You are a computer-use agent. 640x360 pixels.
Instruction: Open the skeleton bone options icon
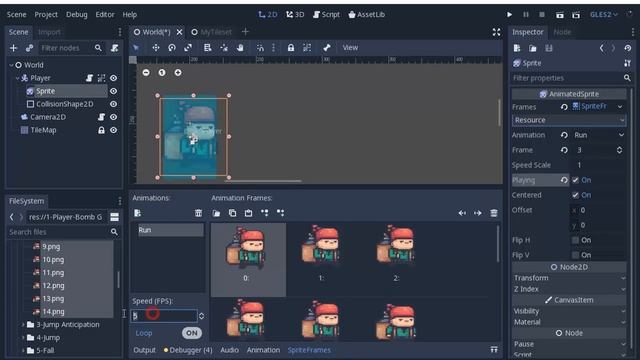pyautogui.click(x=327, y=48)
